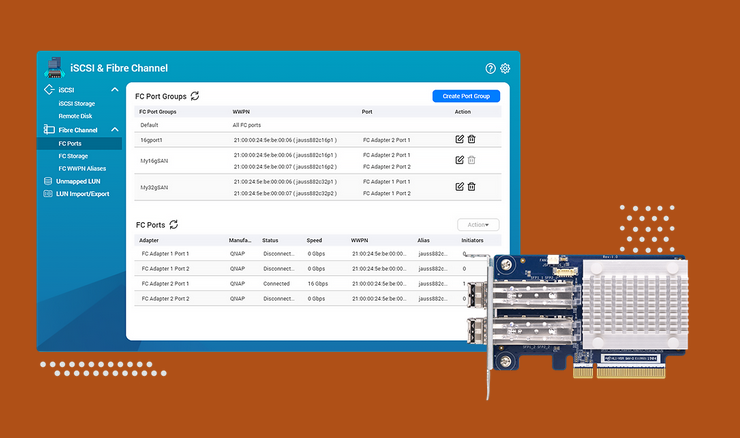Select FC Adapter 2 Port 1 row

(x=311, y=284)
